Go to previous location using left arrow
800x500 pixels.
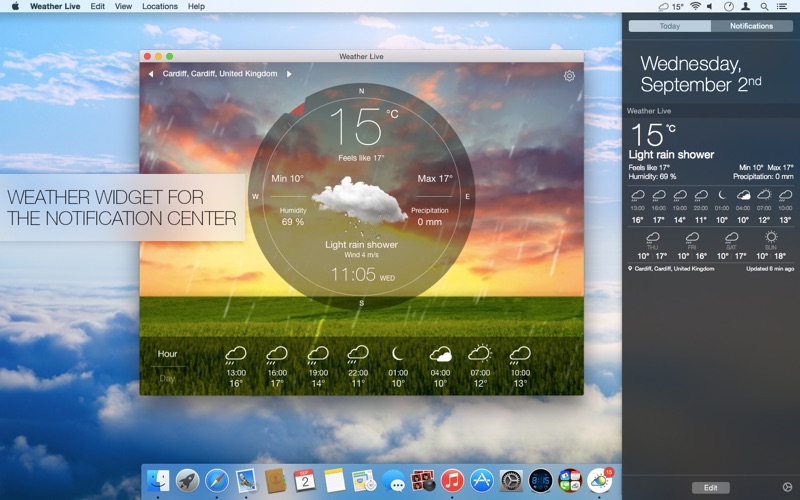pos(151,74)
